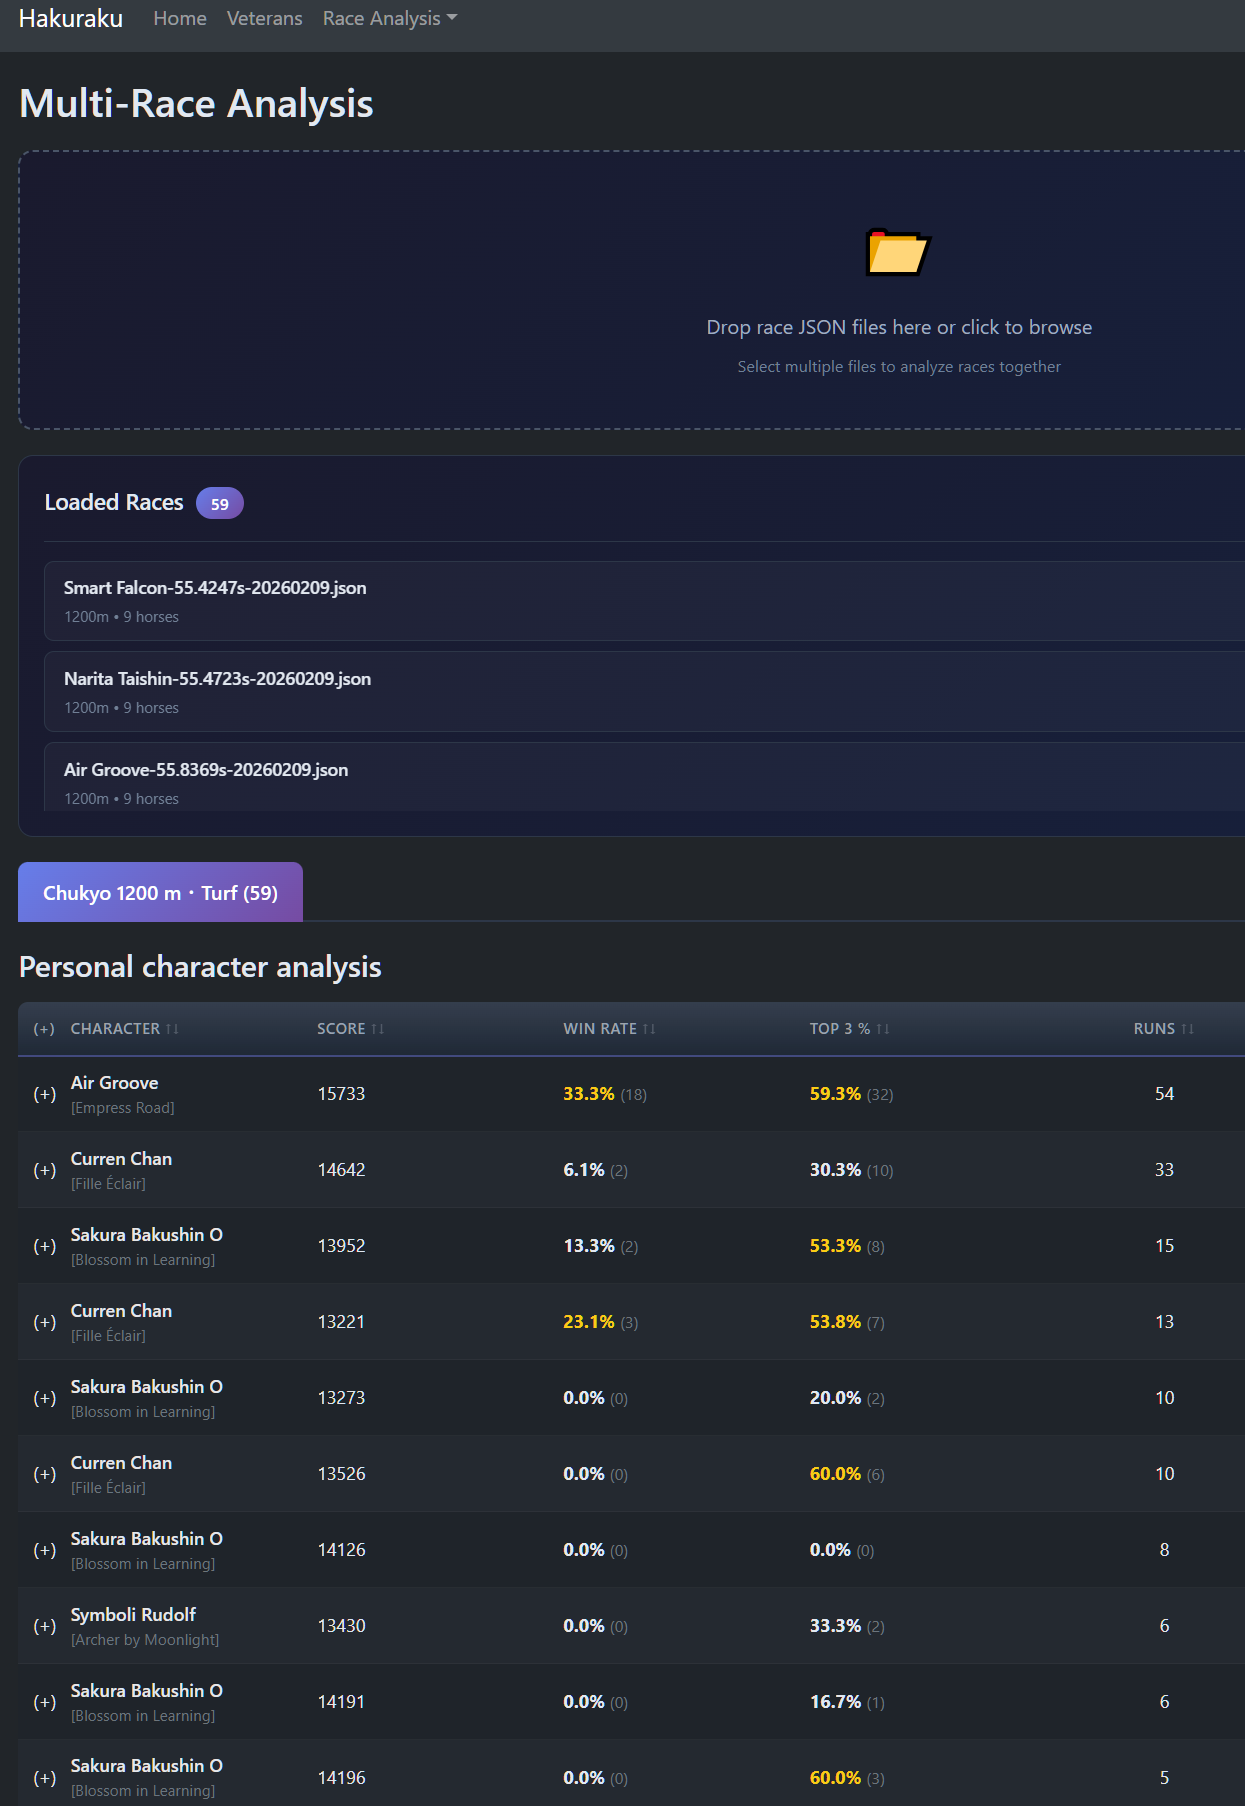The height and width of the screenshot is (1806, 1245).
Task: Click win rate 13.3% (2)
Action: pyautogui.click(x=601, y=1246)
